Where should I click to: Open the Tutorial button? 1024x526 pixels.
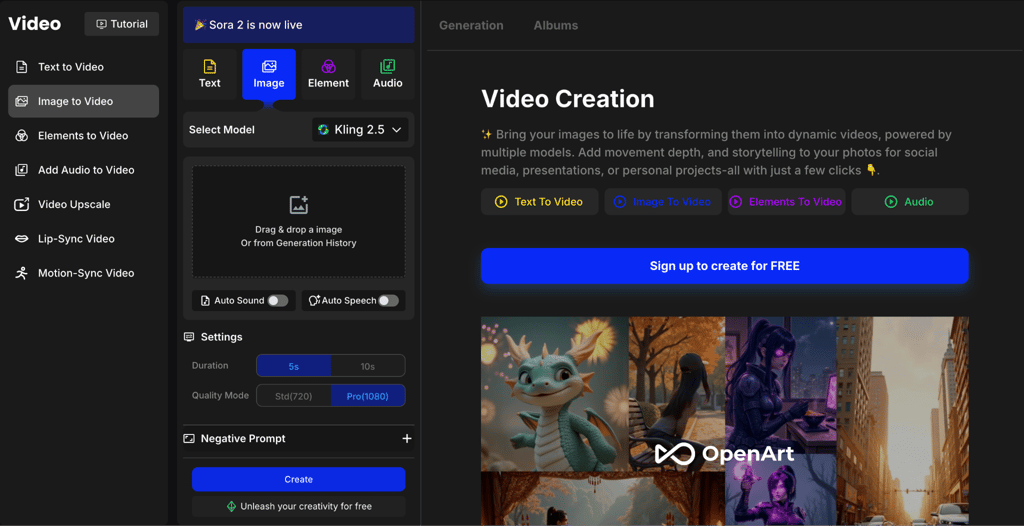pos(121,24)
